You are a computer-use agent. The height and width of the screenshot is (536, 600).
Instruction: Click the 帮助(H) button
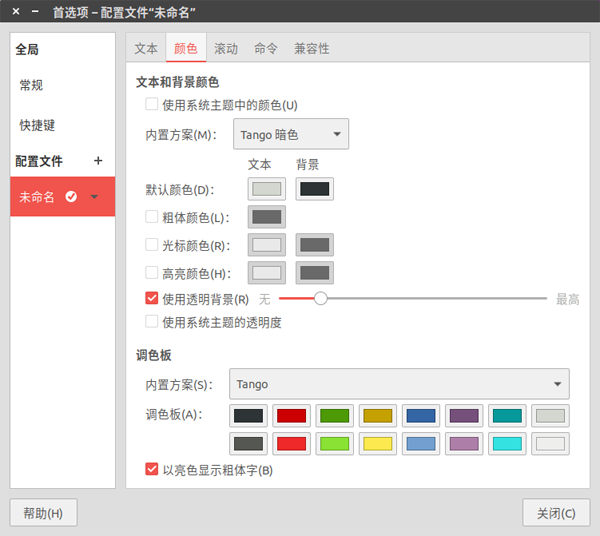click(43, 513)
